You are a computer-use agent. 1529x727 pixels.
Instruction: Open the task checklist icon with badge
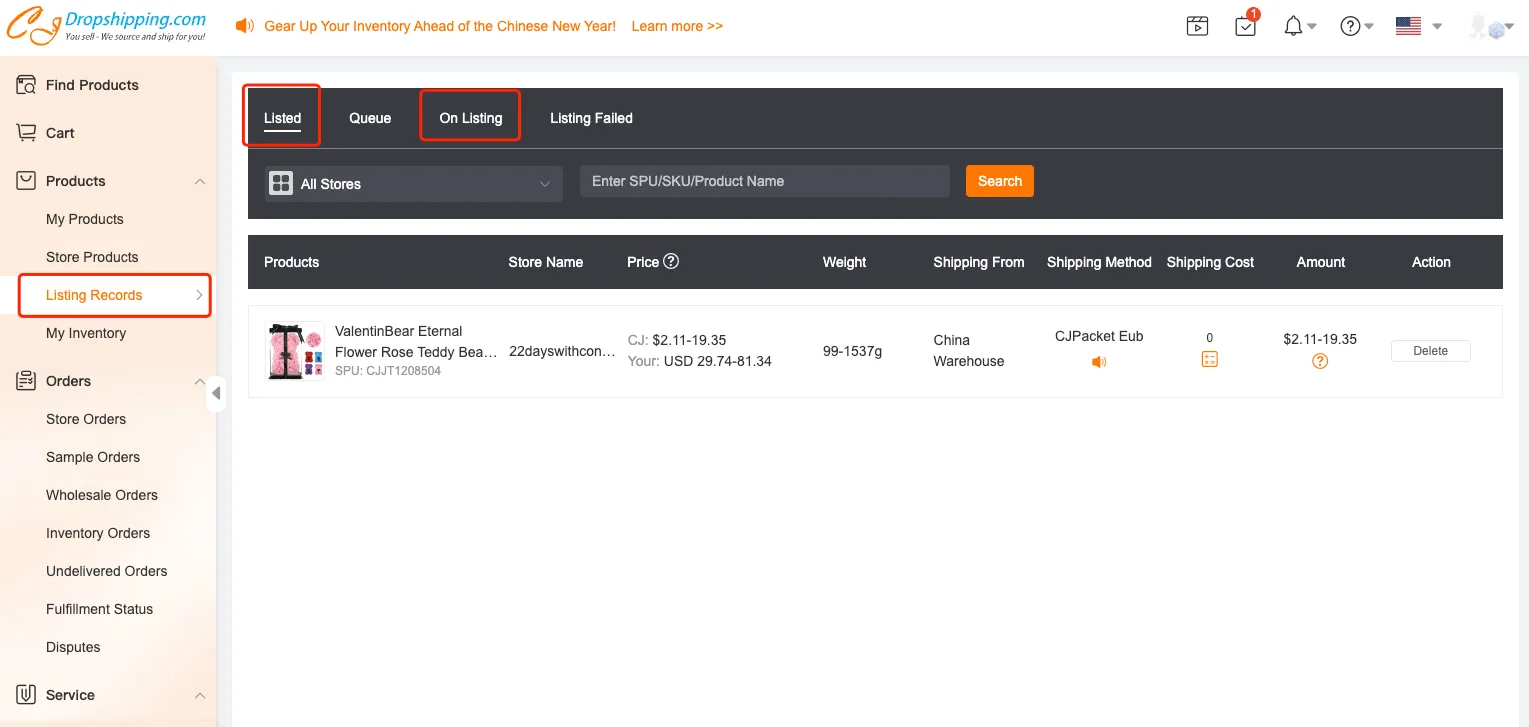(1245, 27)
